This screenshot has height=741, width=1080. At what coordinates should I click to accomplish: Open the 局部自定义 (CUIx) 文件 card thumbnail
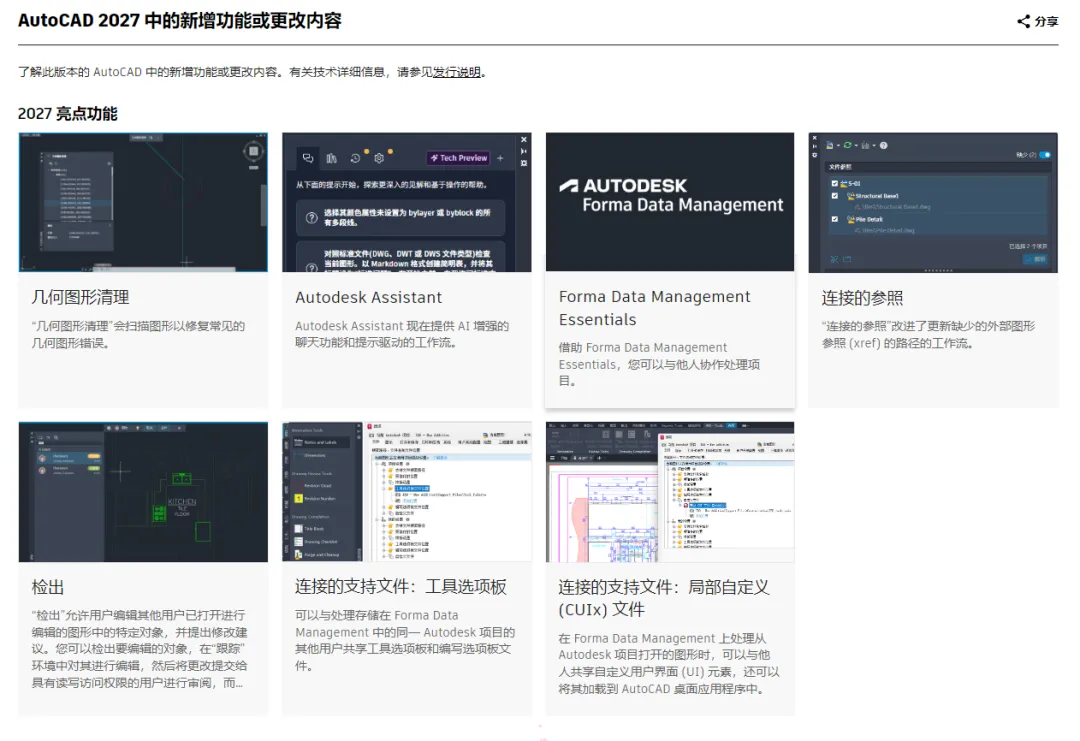[669, 492]
